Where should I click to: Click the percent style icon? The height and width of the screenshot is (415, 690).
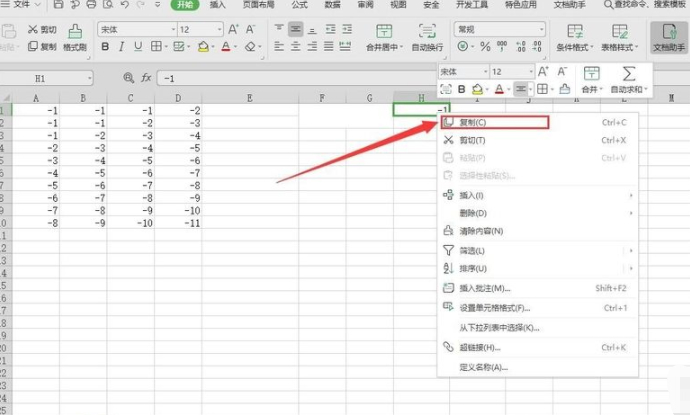[x=485, y=46]
